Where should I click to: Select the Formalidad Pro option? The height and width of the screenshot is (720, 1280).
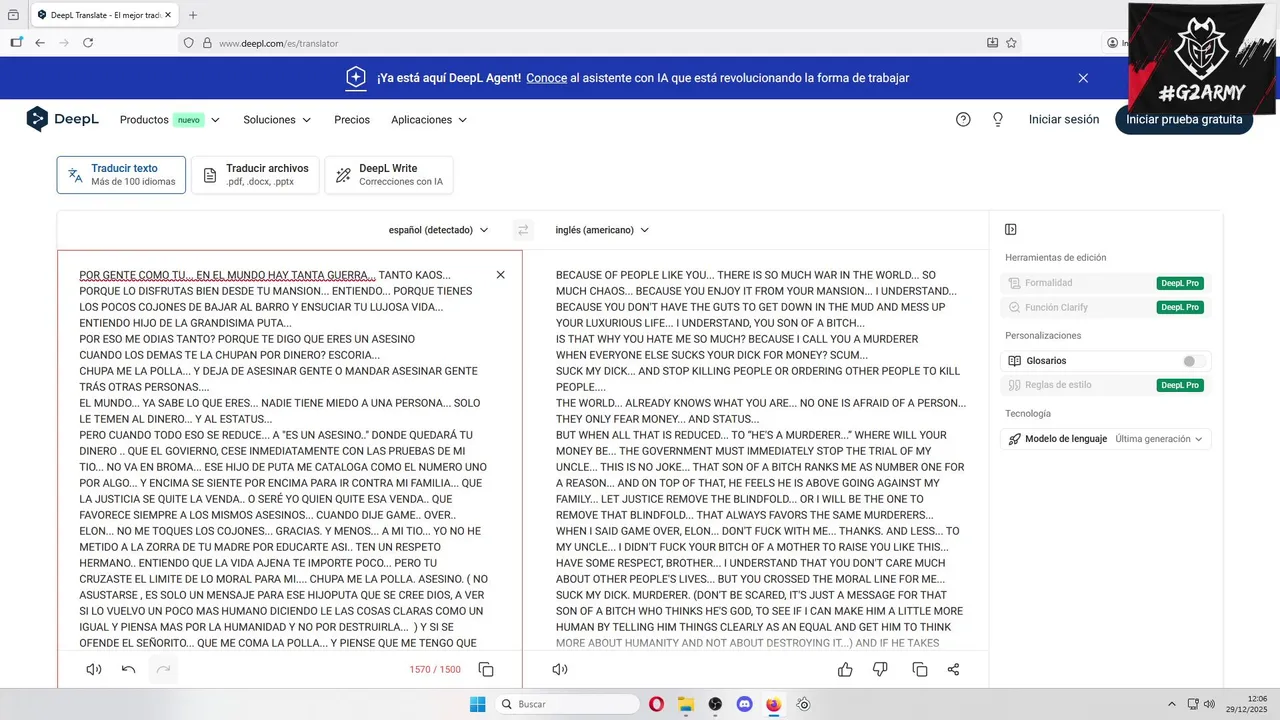tap(1106, 283)
